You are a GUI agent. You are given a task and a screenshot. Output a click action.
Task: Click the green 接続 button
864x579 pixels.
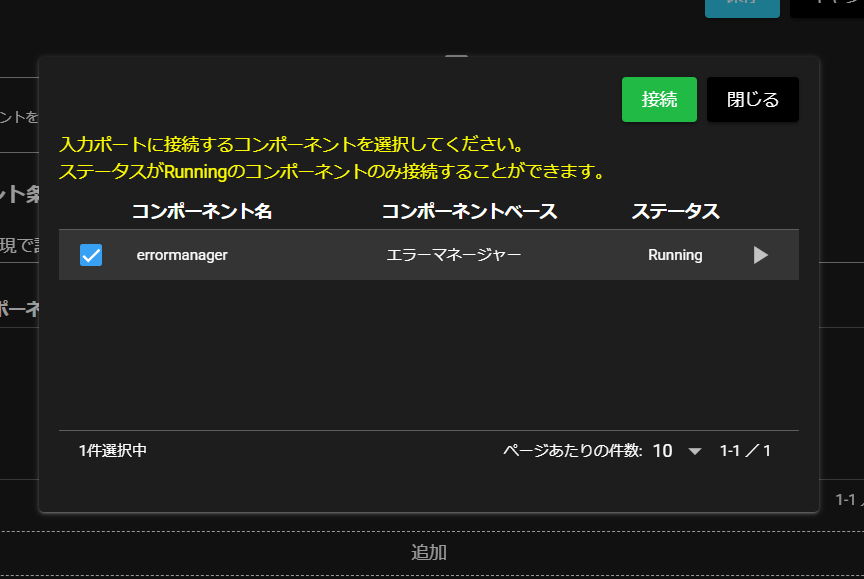click(659, 100)
